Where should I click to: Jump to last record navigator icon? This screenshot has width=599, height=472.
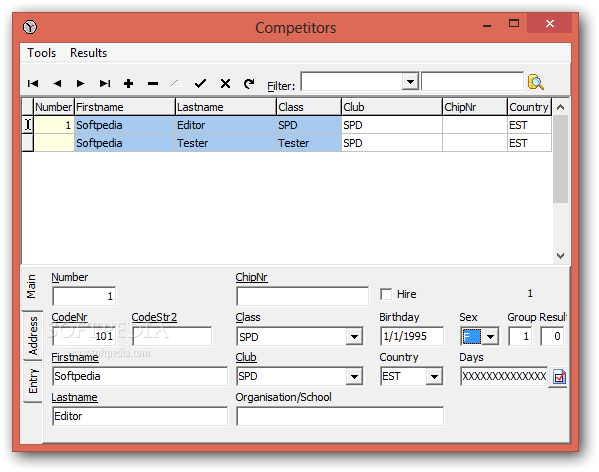click(105, 83)
